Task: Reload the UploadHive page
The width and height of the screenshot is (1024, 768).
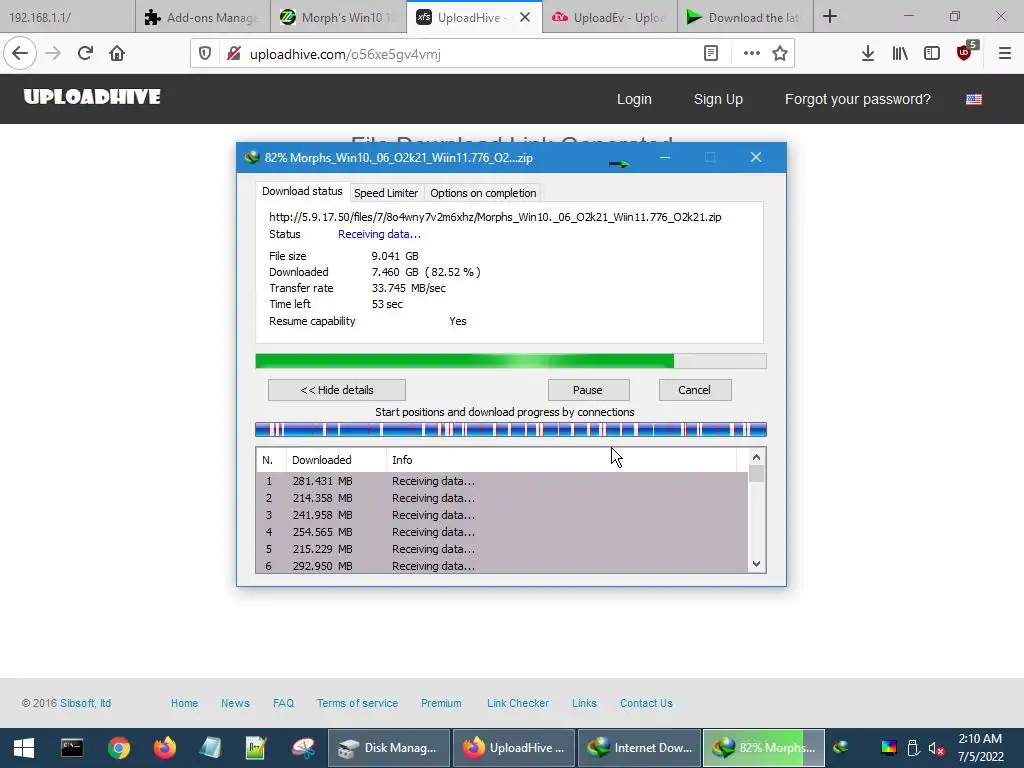Action: point(85,54)
